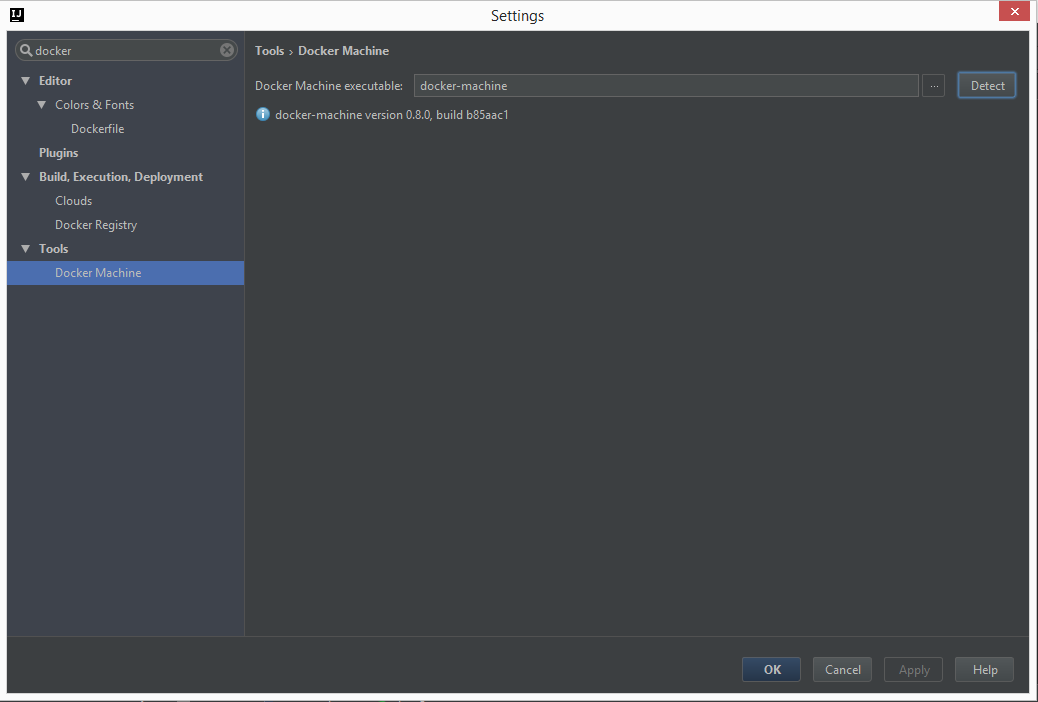Viewport: 1038px width, 702px height.
Task: Click the docker-machine version 0.8.0 text
Action: (x=392, y=115)
